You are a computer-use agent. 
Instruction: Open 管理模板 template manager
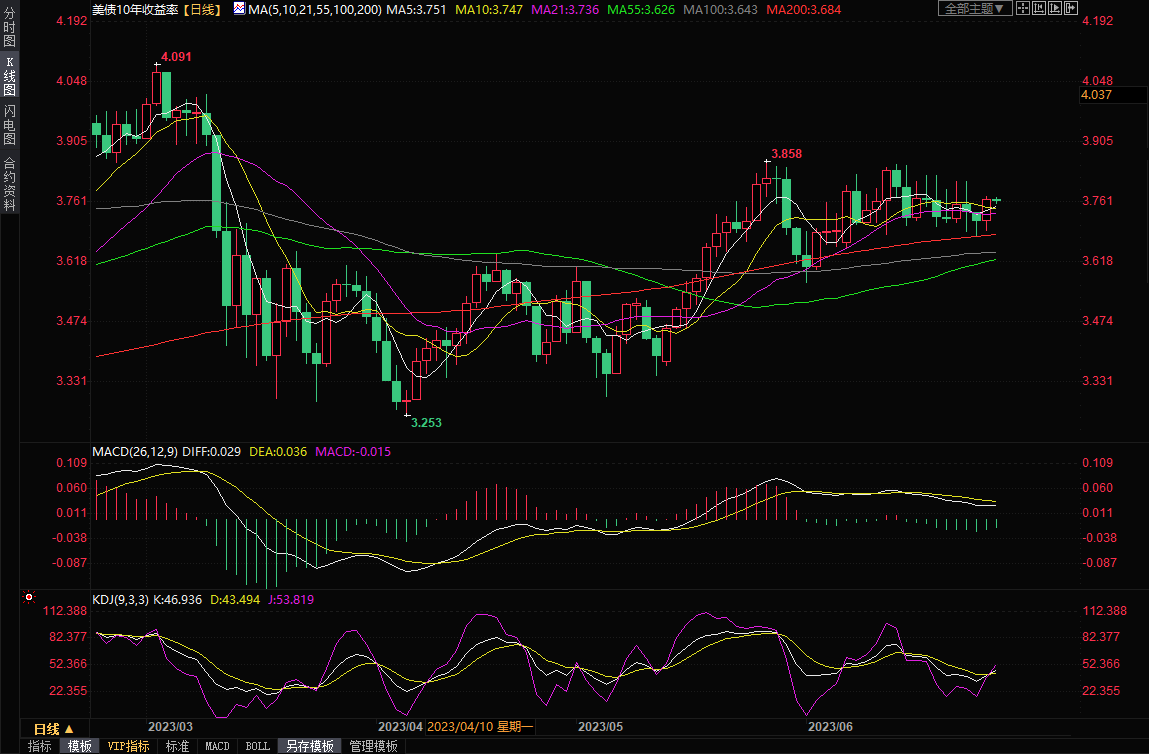click(373, 746)
